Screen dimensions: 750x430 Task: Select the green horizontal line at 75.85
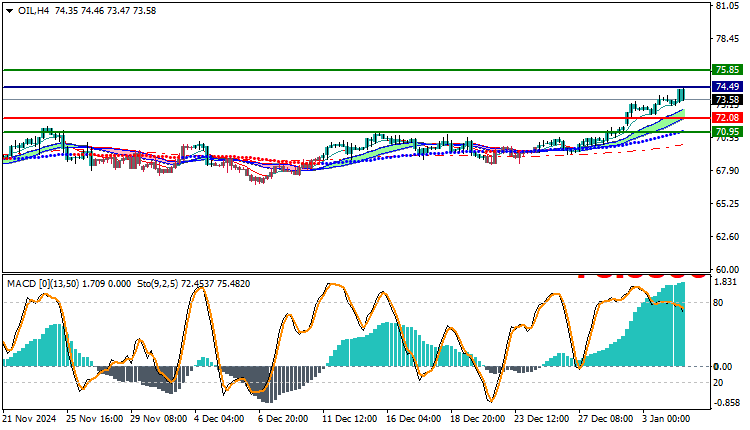pyautogui.click(x=356, y=70)
